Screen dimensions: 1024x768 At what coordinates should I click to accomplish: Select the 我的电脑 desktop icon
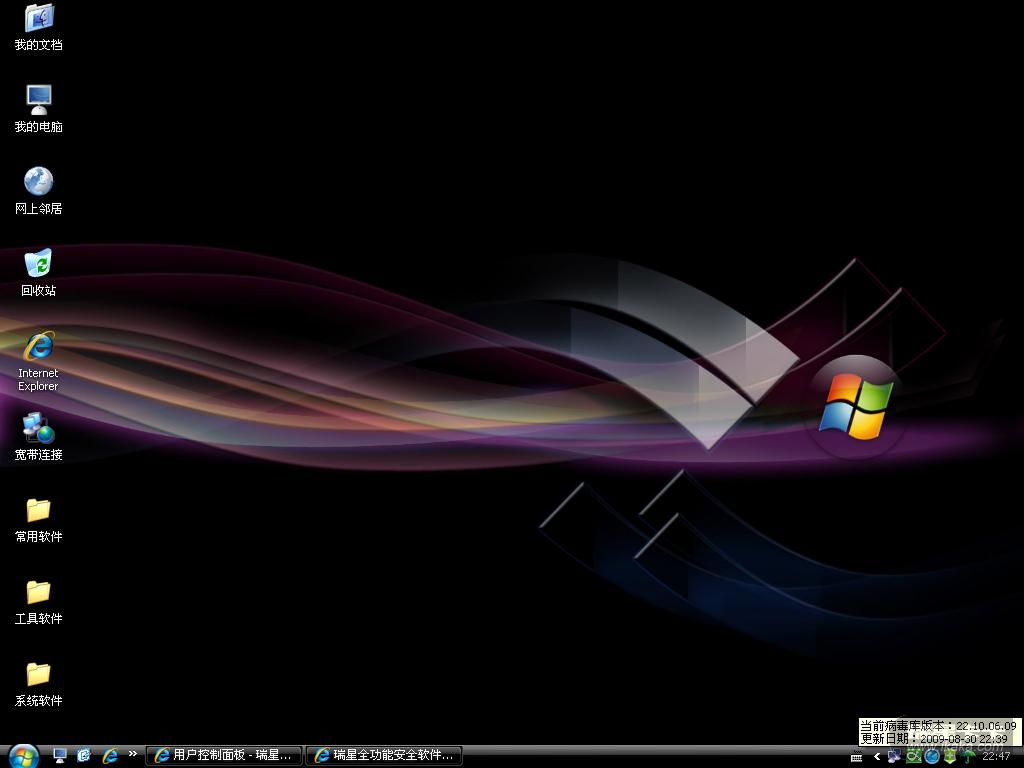[38, 108]
